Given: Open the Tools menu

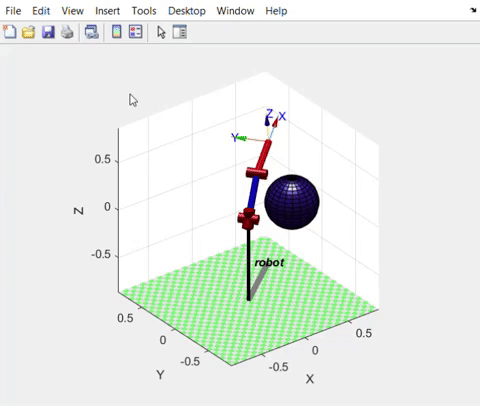Looking at the screenshot, I should tap(144, 11).
